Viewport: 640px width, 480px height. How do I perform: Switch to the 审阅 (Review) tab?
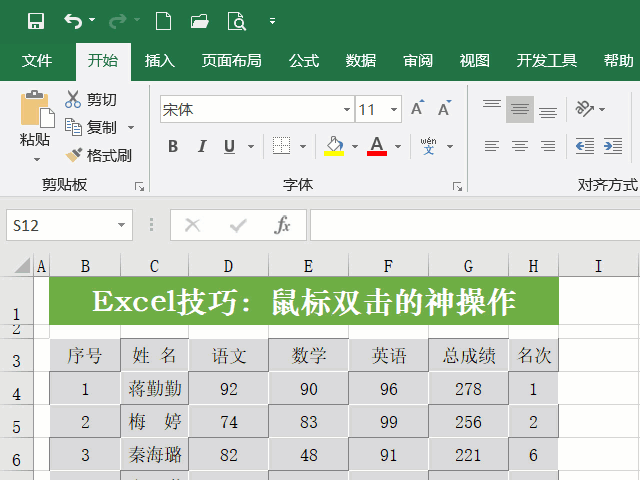[418, 61]
